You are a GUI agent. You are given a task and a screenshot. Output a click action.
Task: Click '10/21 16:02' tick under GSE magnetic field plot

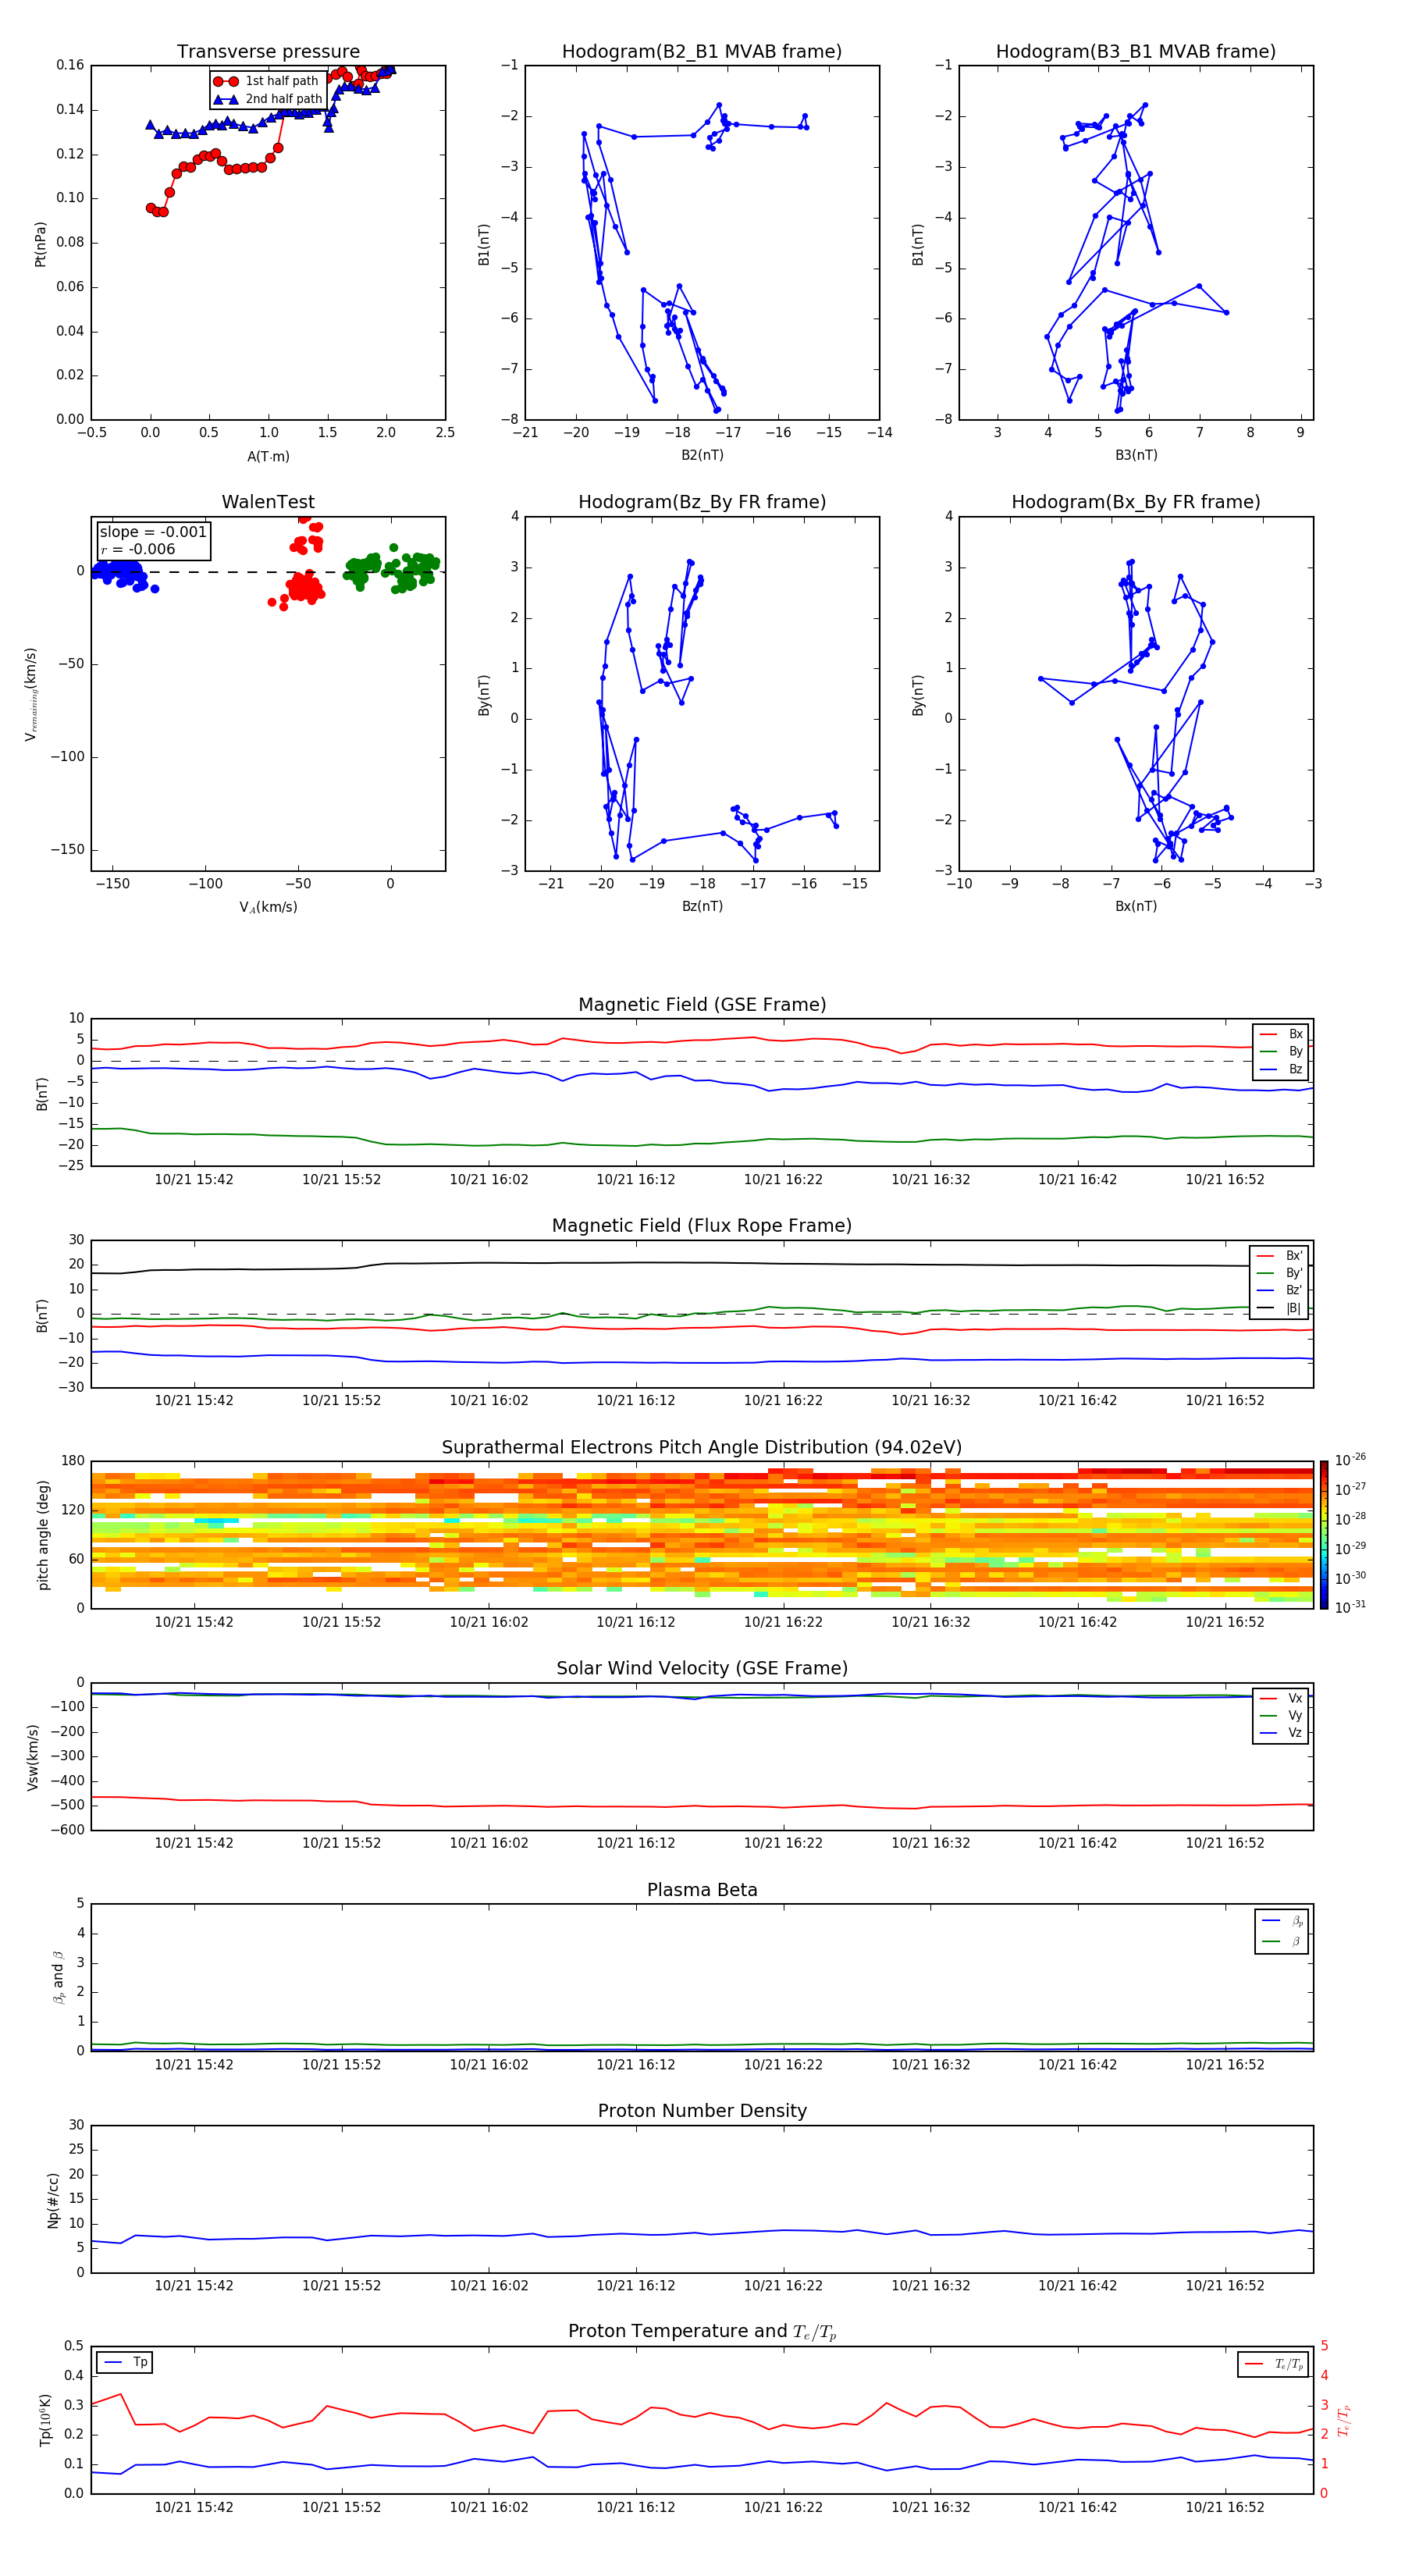tap(489, 1180)
